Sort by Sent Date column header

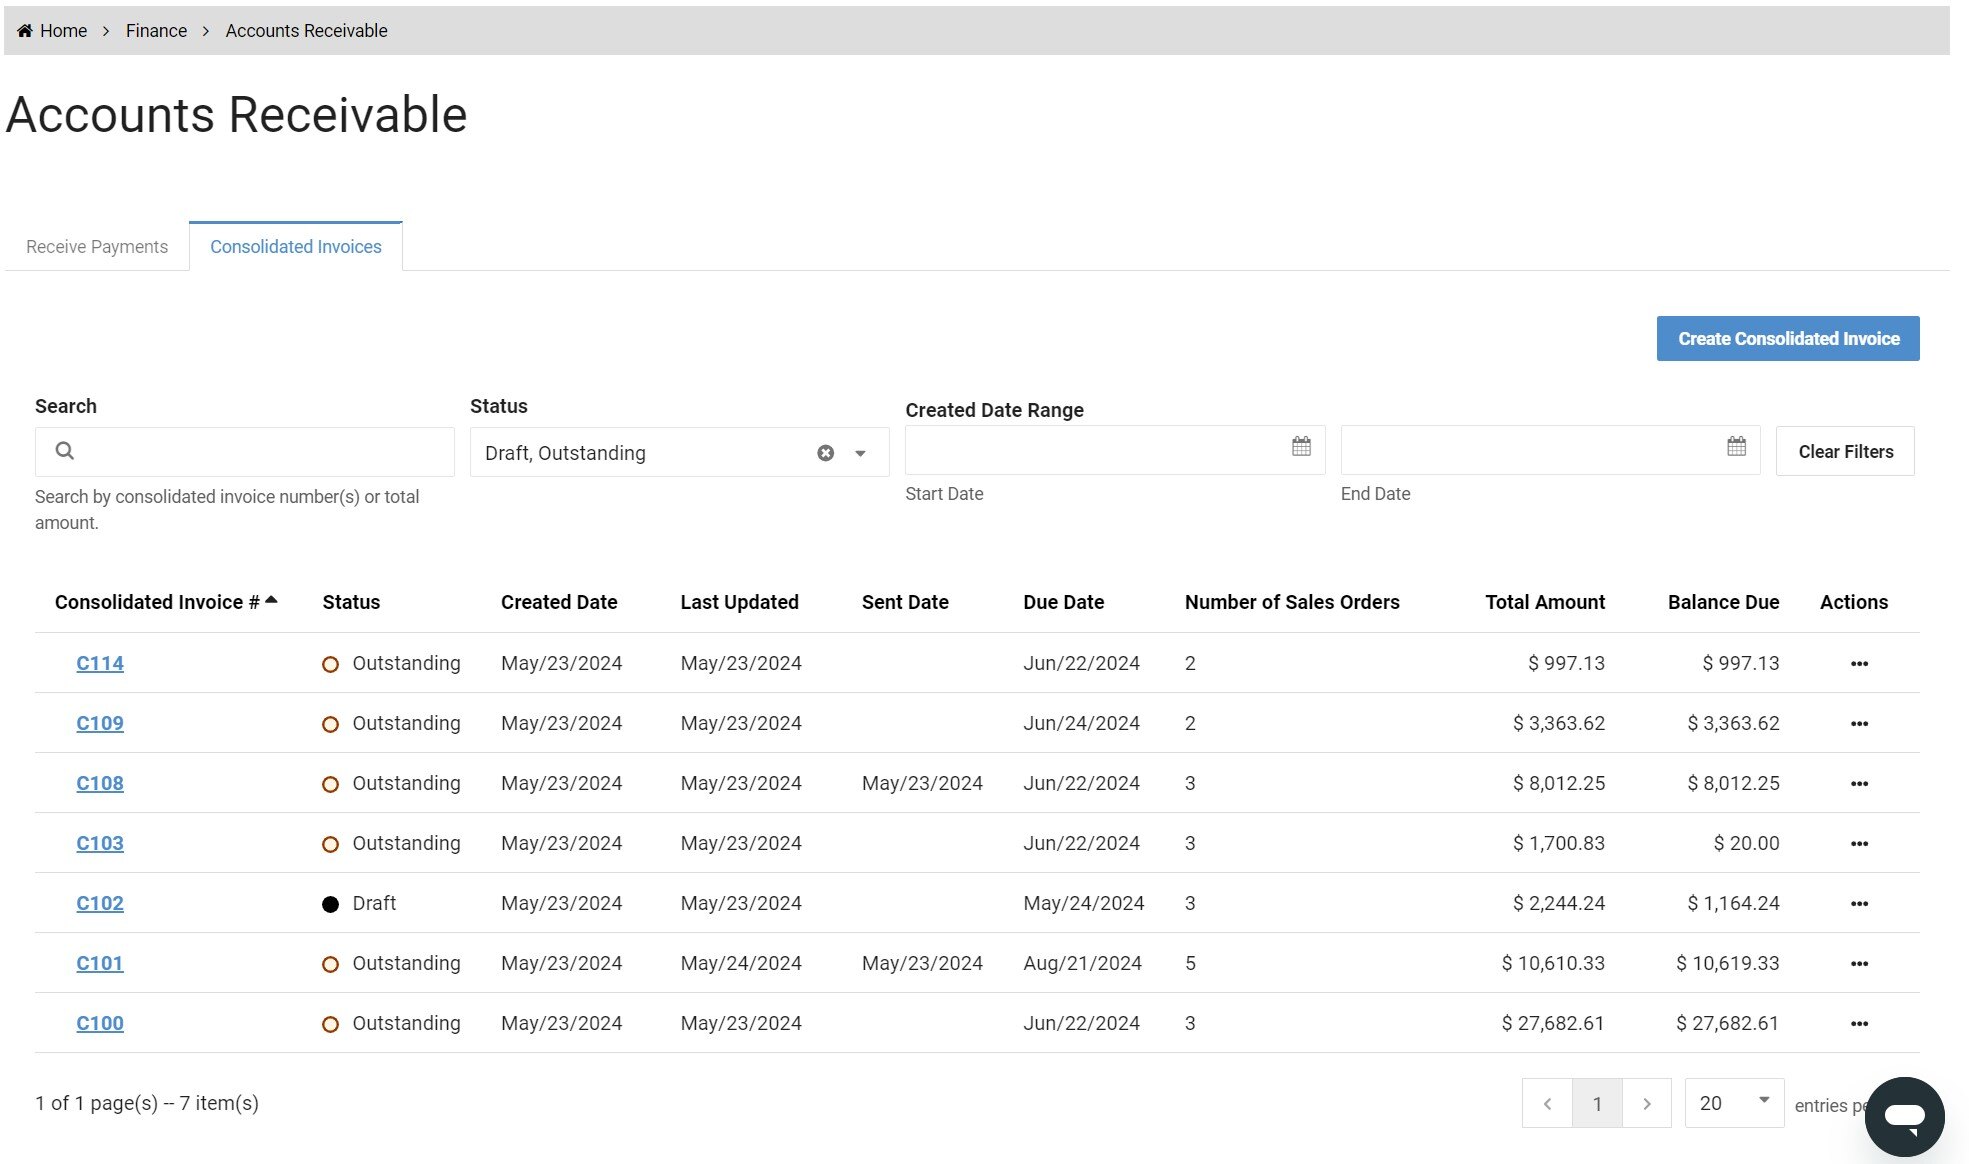coord(905,602)
